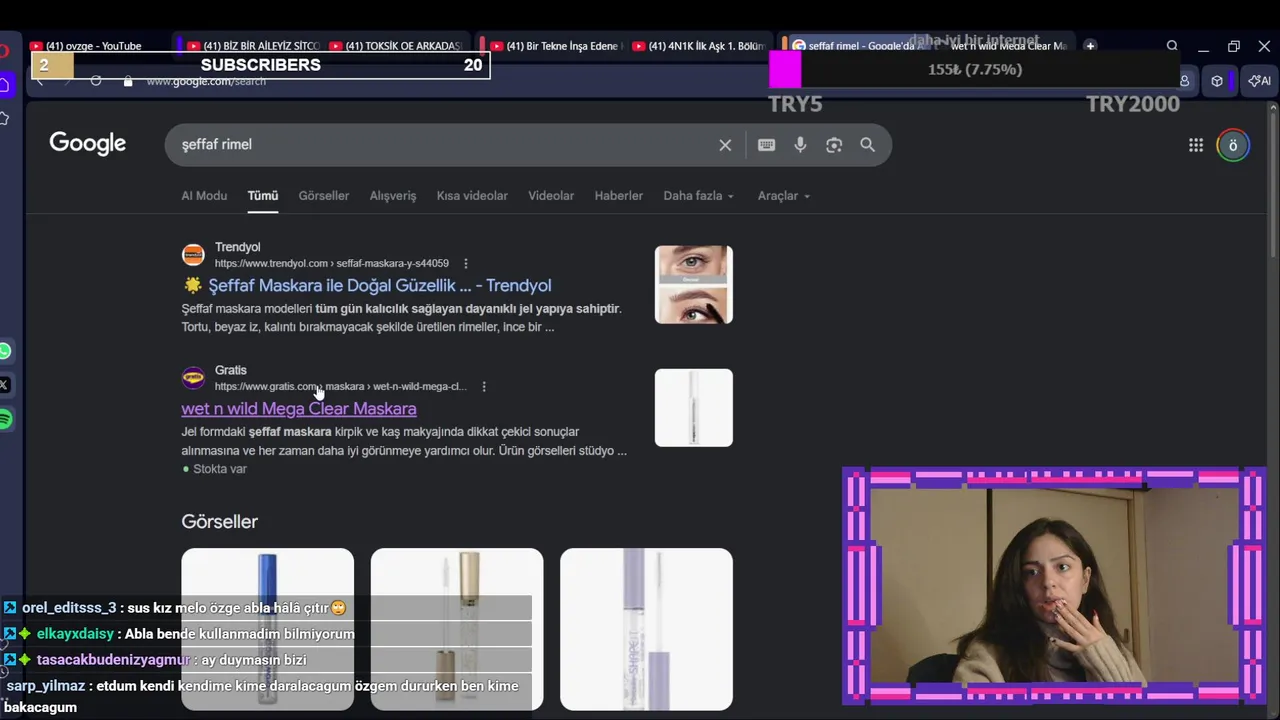
Task: Click the google.com/search address bar
Action: point(206,81)
